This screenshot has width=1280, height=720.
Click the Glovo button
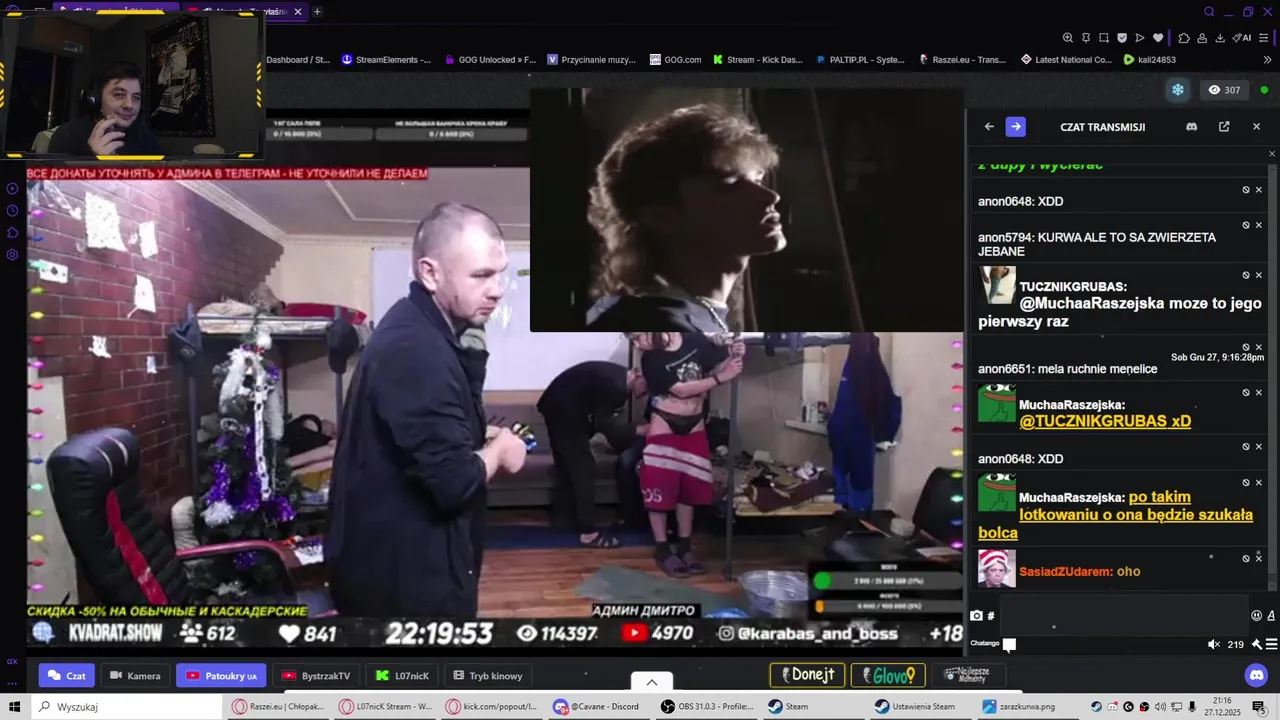888,675
